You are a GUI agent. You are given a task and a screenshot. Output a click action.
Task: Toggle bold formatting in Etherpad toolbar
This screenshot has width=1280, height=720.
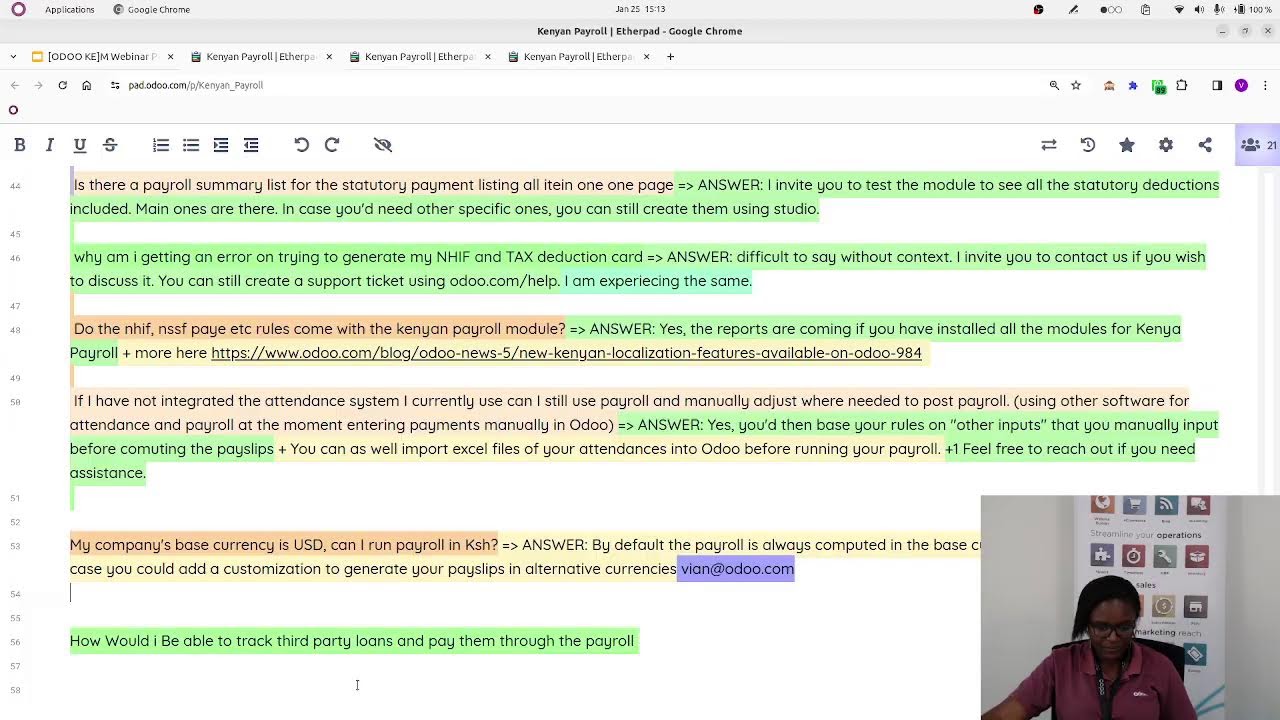19,145
